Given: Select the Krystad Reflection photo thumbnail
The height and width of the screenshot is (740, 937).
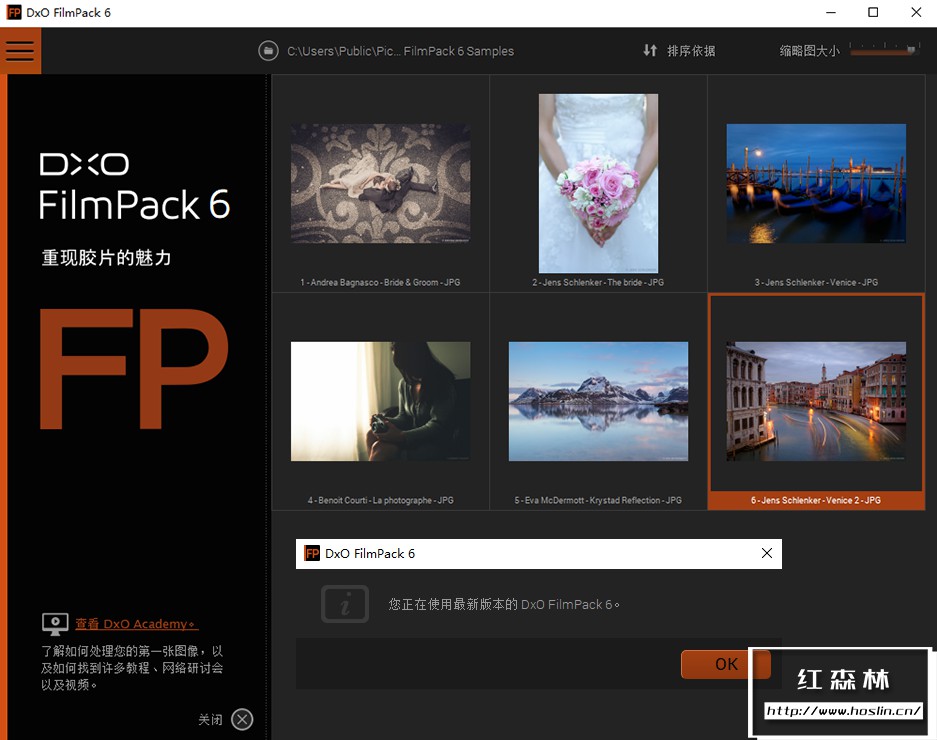Looking at the screenshot, I should point(598,401).
